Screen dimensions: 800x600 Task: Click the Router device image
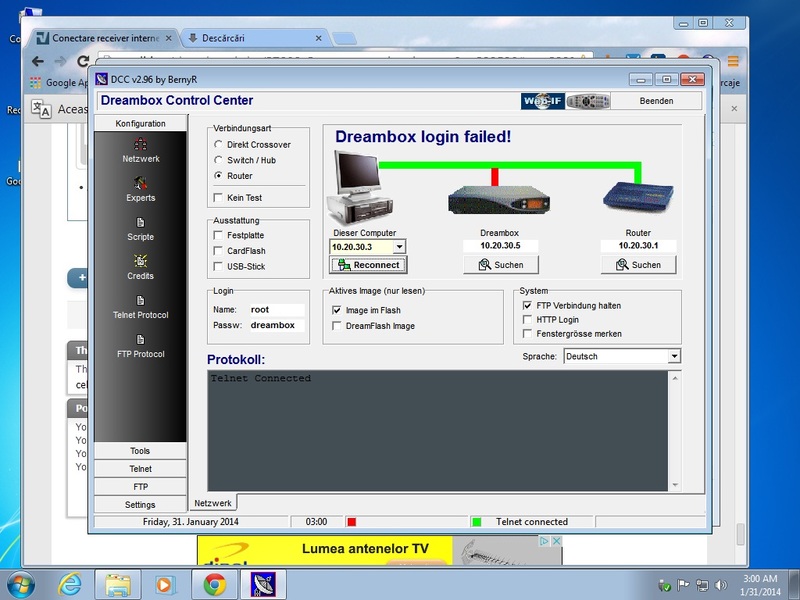click(x=638, y=196)
